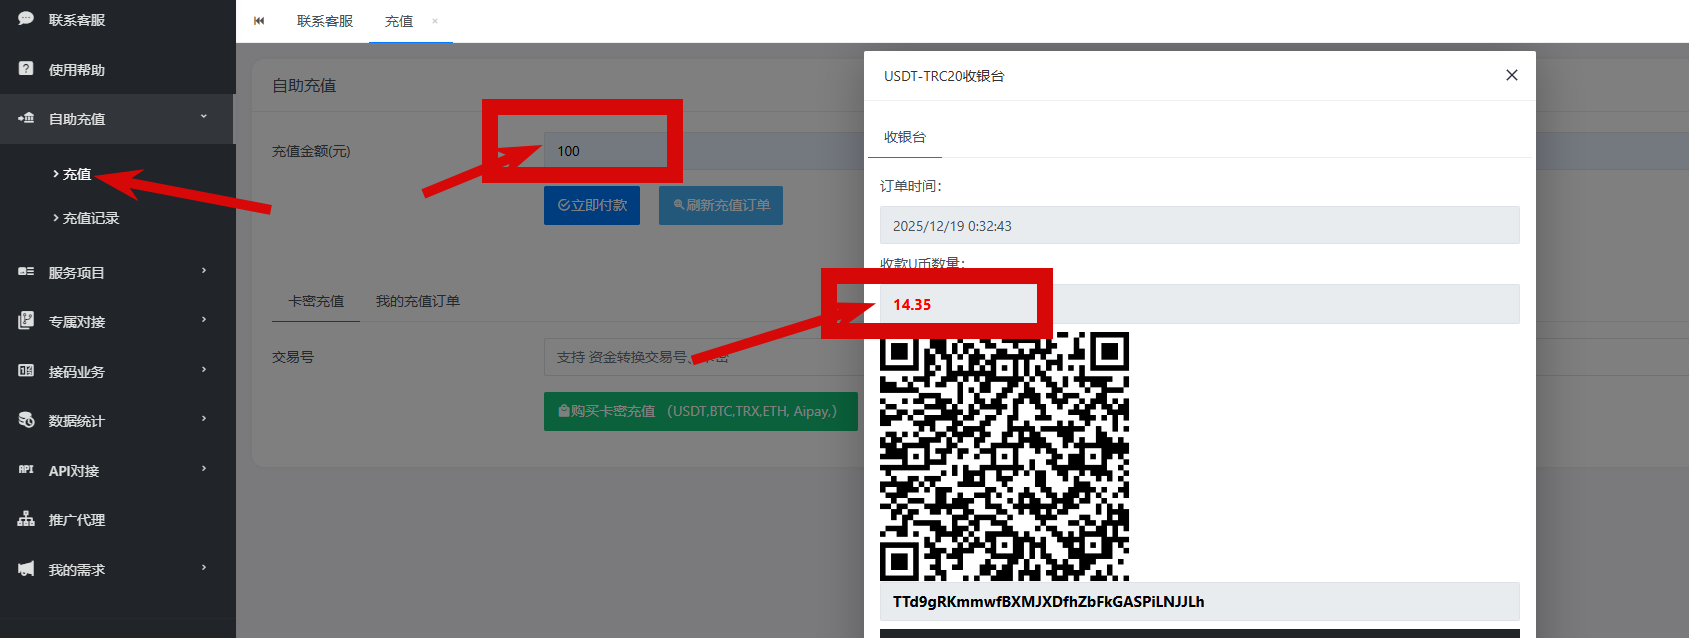The width and height of the screenshot is (1689, 638).
Task: Click the TRC20 wallet address field
Action: [1200, 602]
